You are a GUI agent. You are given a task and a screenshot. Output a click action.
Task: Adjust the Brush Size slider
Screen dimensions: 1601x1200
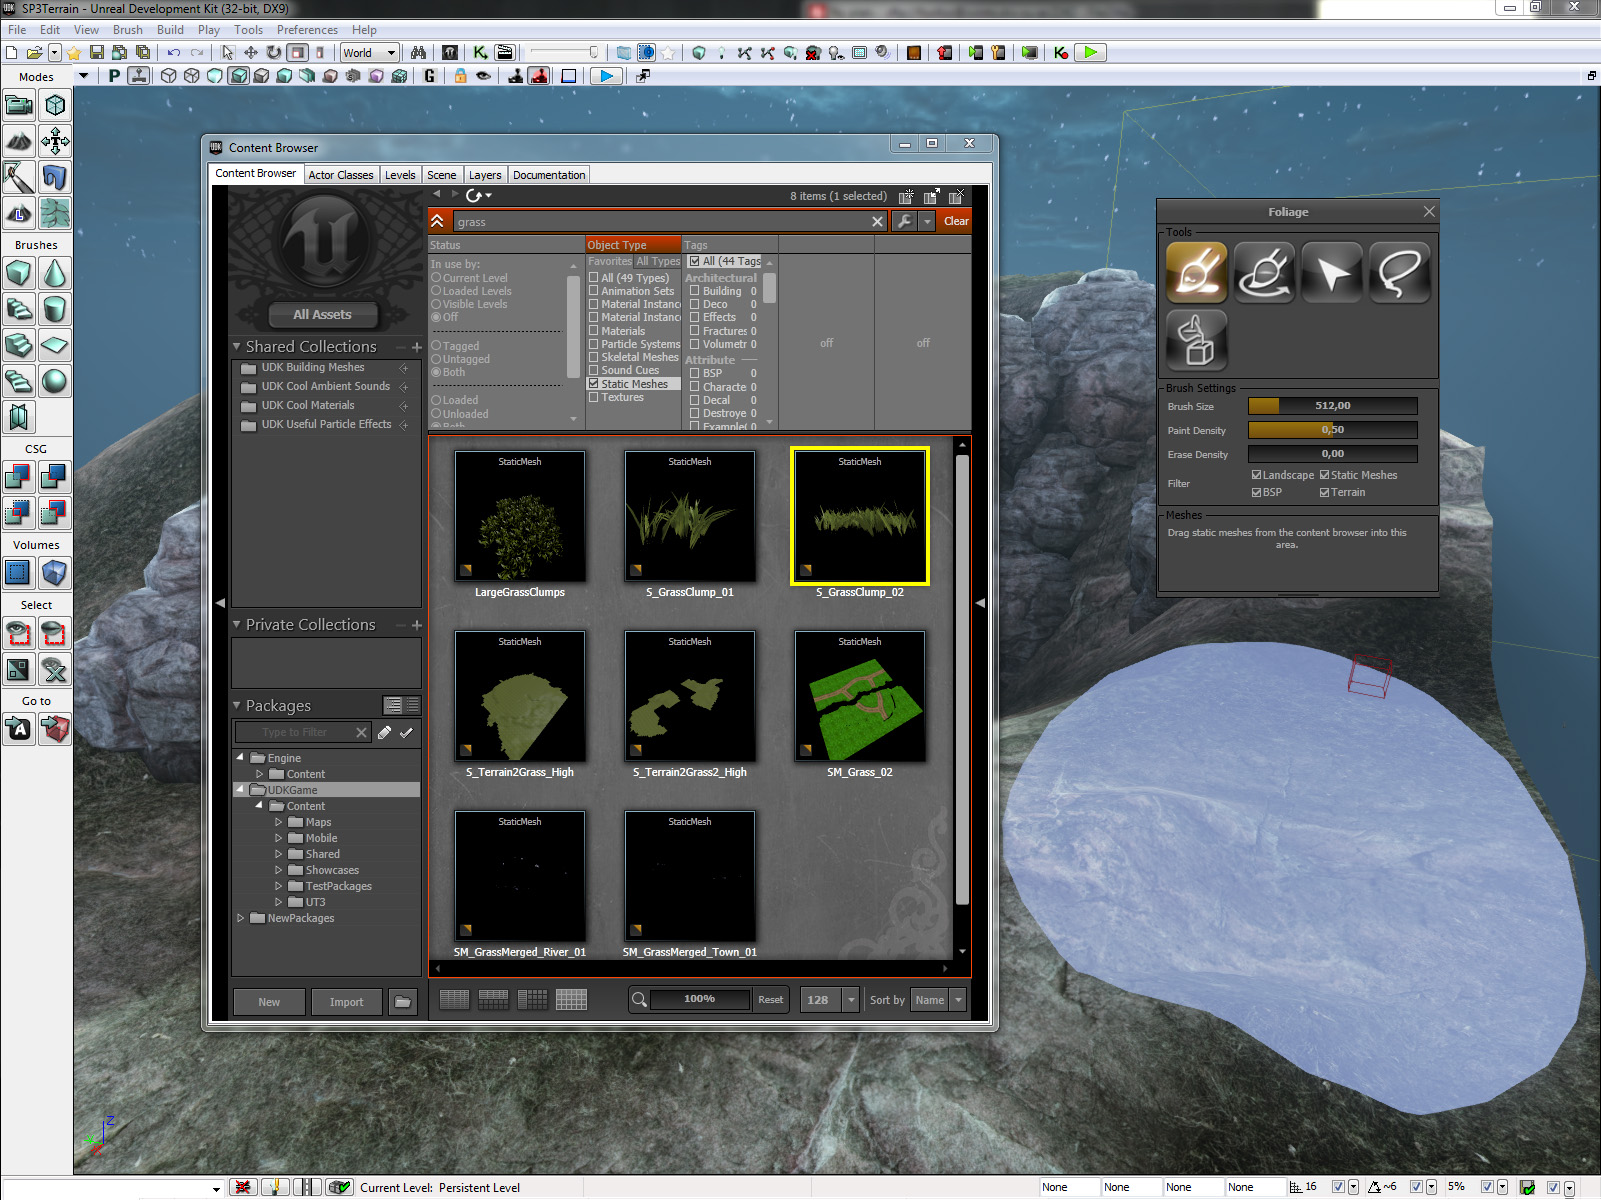(x=1332, y=406)
